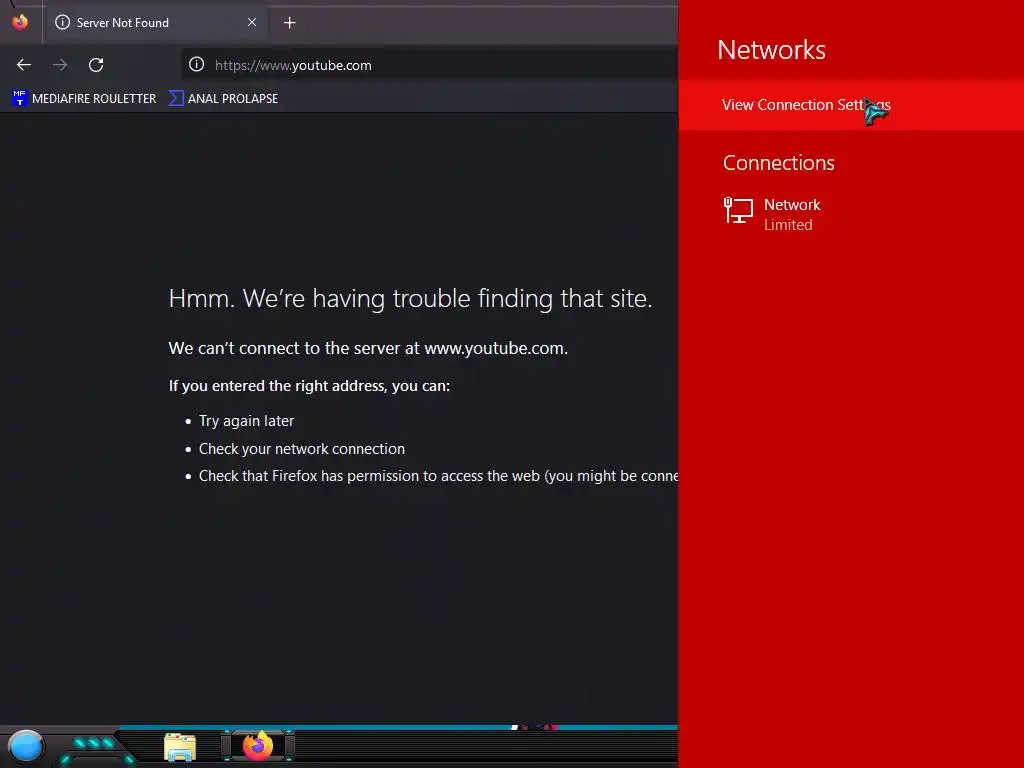The height and width of the screenshot is (768, 1024).
Task: Open the Start orb button
Action: (26, 747)
